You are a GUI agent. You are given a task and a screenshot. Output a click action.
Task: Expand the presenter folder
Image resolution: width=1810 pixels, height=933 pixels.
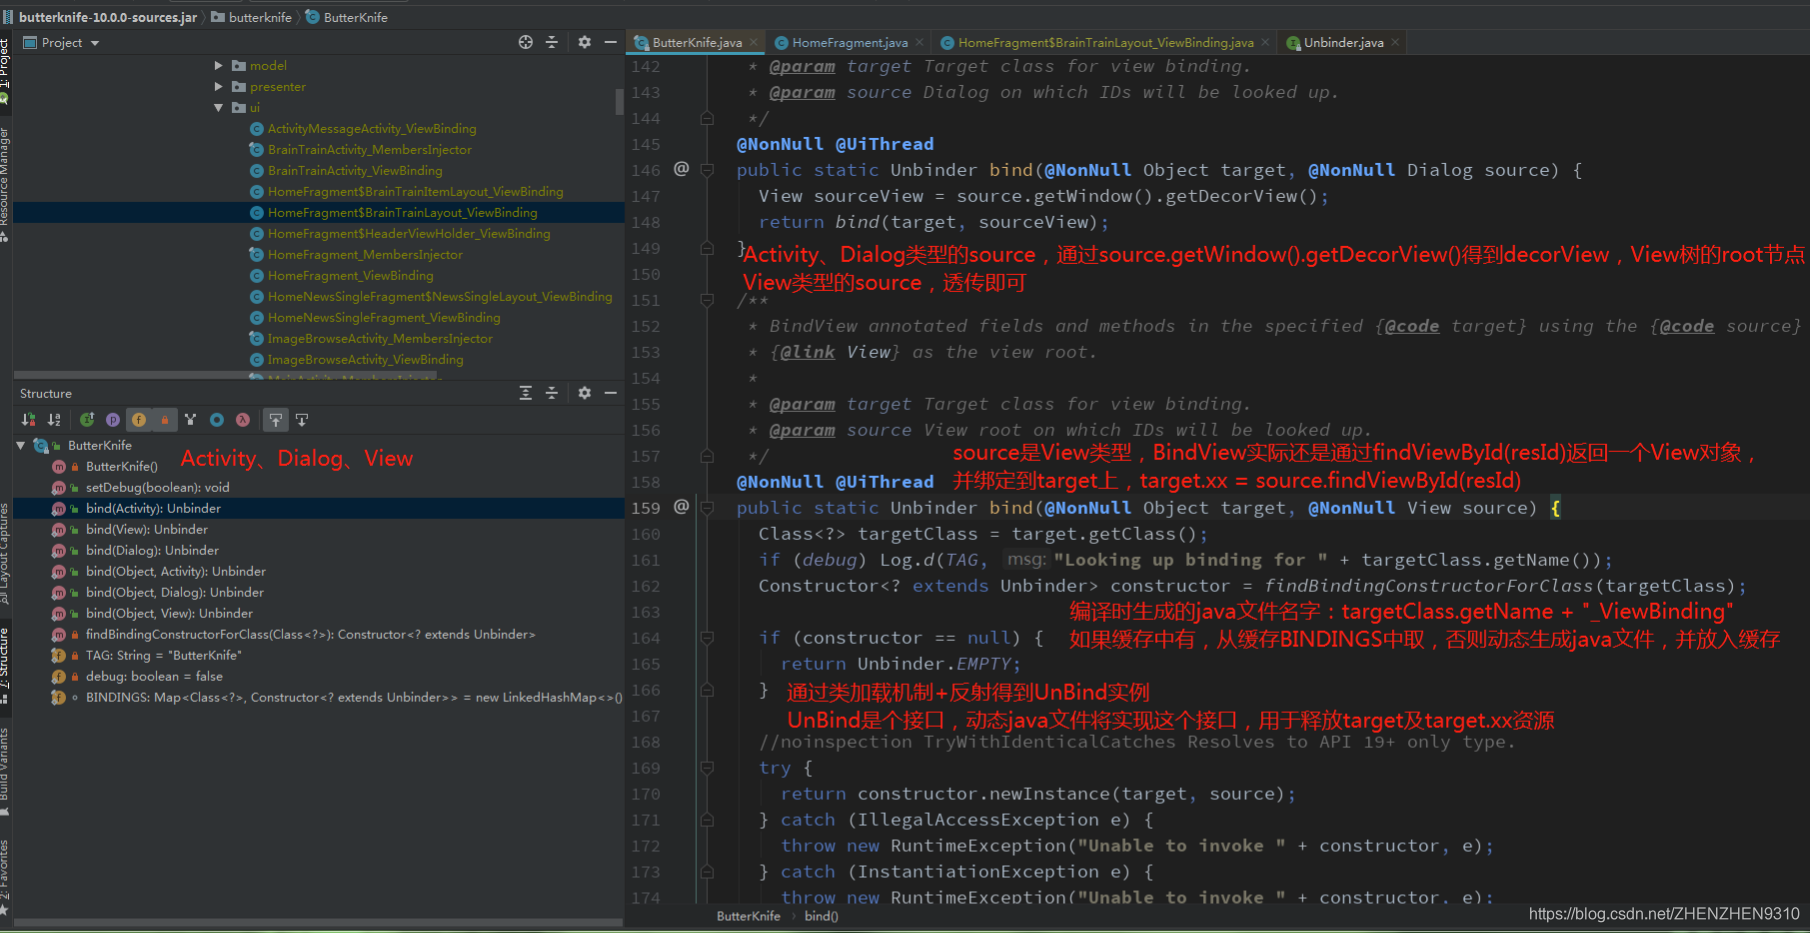pos(219,86)
